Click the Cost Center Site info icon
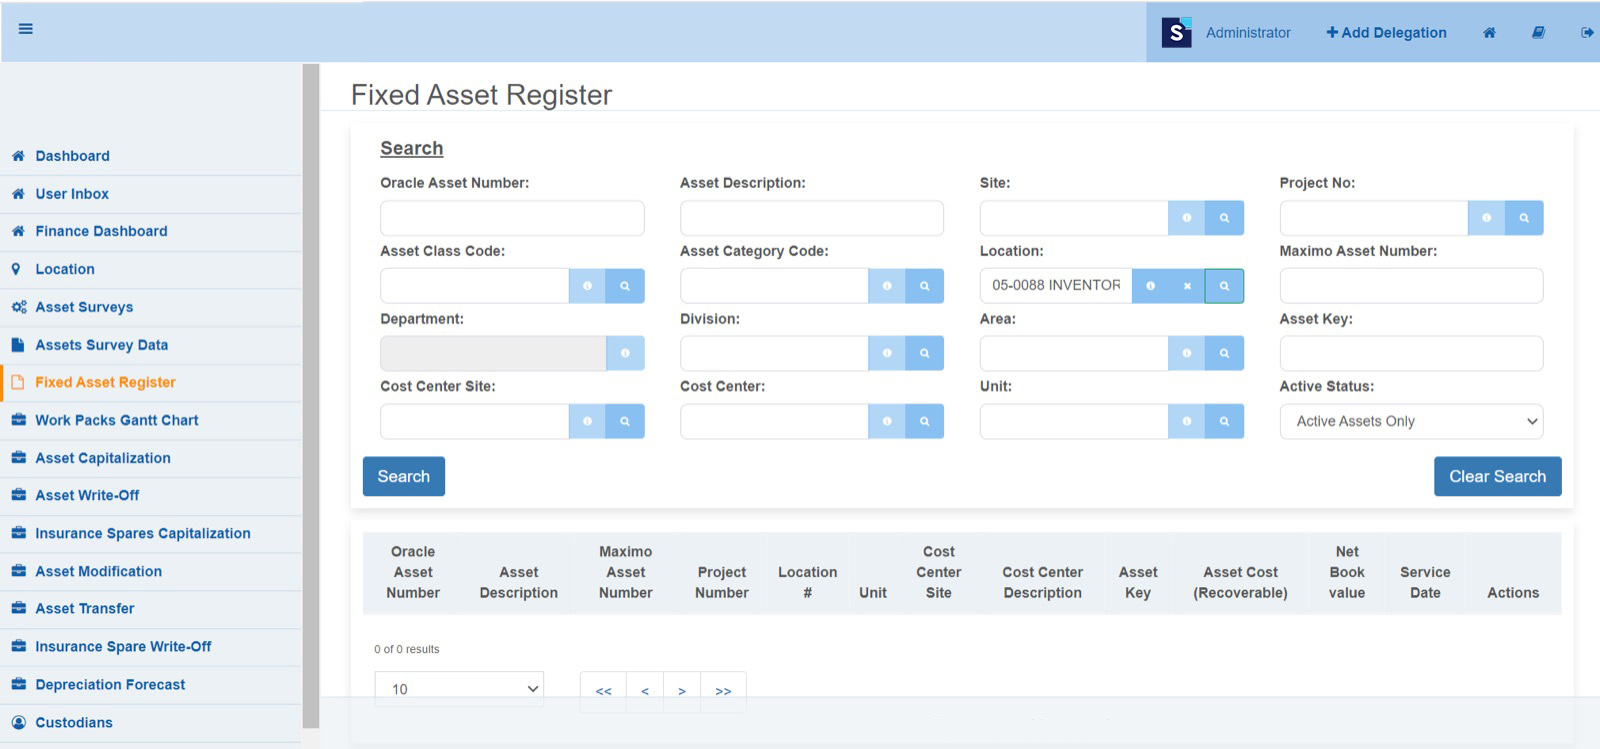This screenshot has height=749, width=1600. (x=588, y=421)
